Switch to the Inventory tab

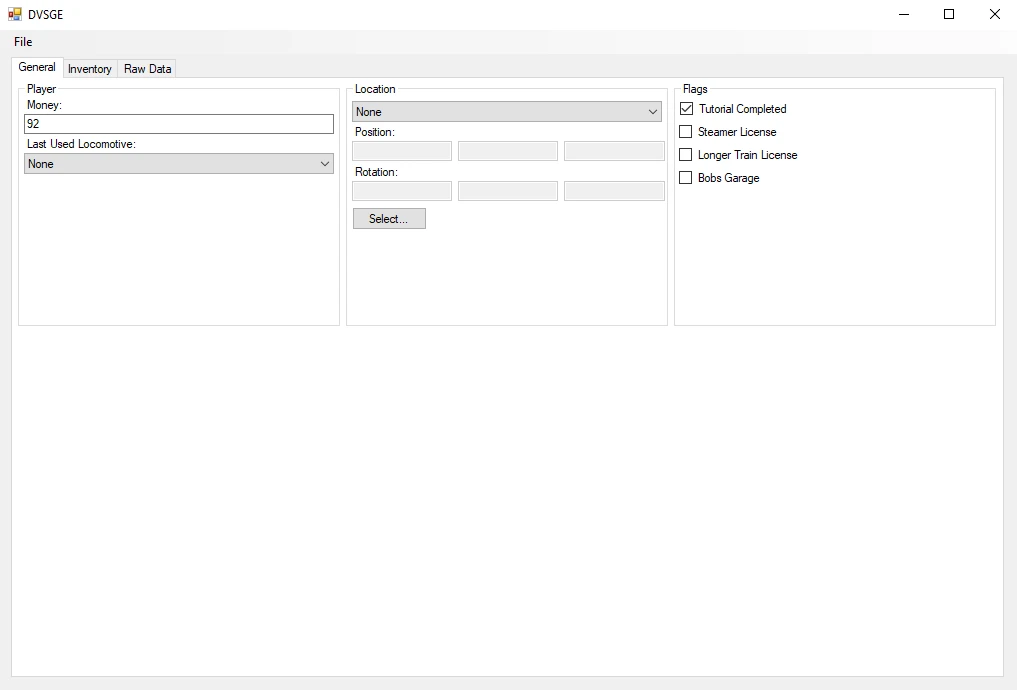(90, 69)
